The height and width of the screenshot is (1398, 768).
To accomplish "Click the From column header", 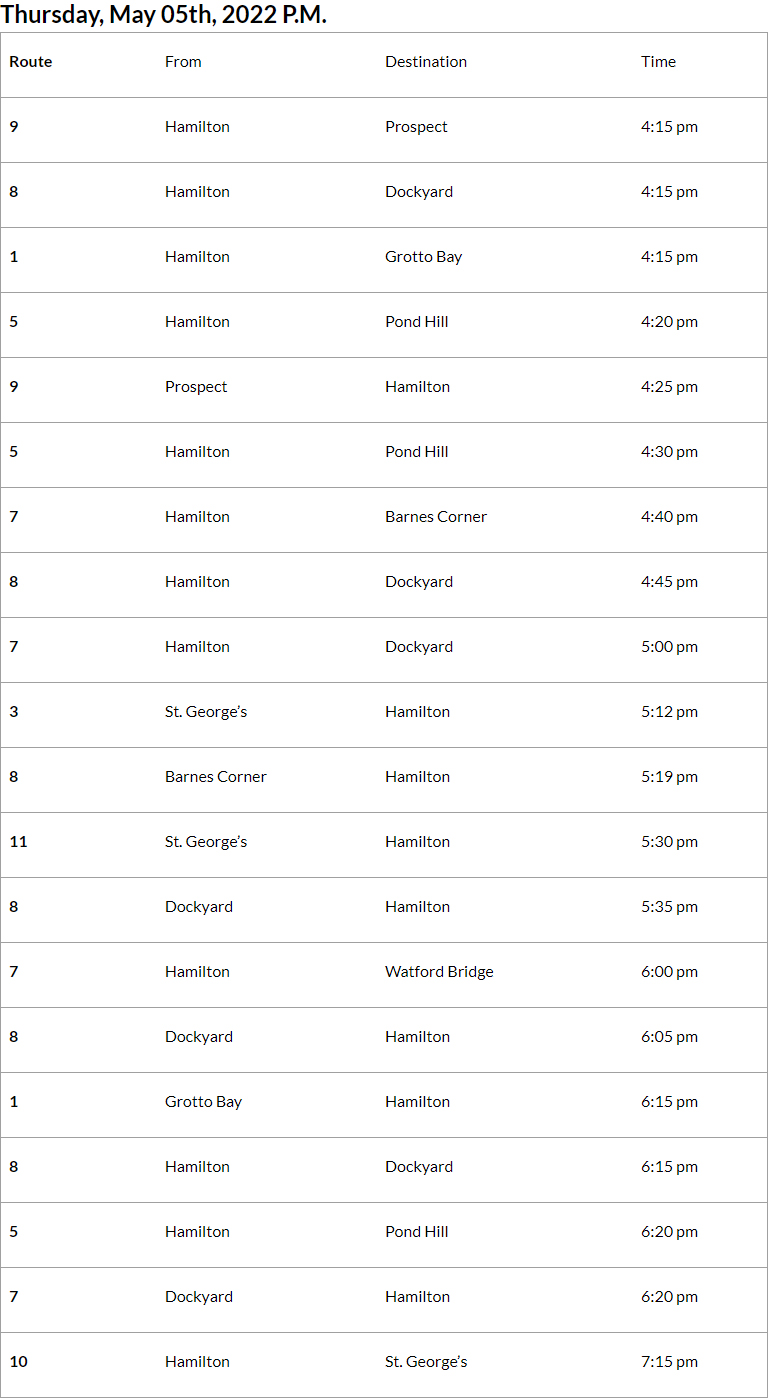I will tap(183, 62).
